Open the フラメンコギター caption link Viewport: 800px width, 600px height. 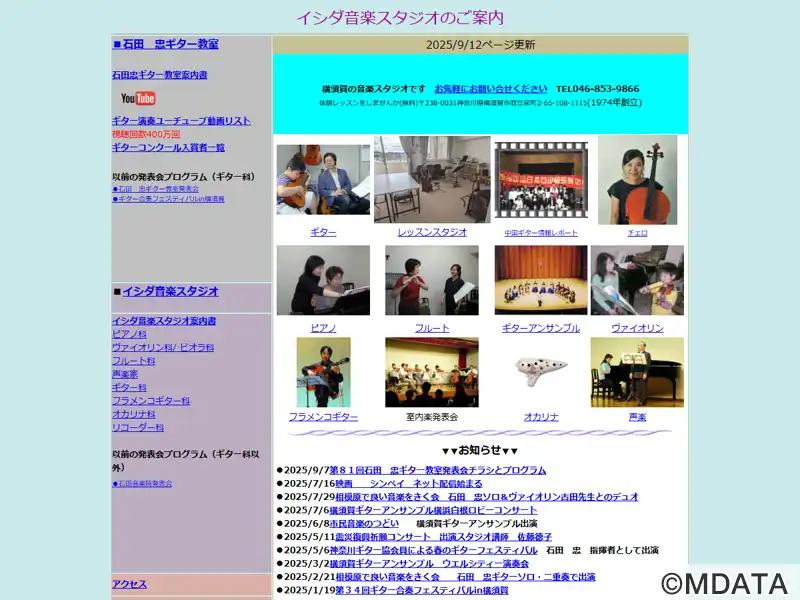pos(323,417)
